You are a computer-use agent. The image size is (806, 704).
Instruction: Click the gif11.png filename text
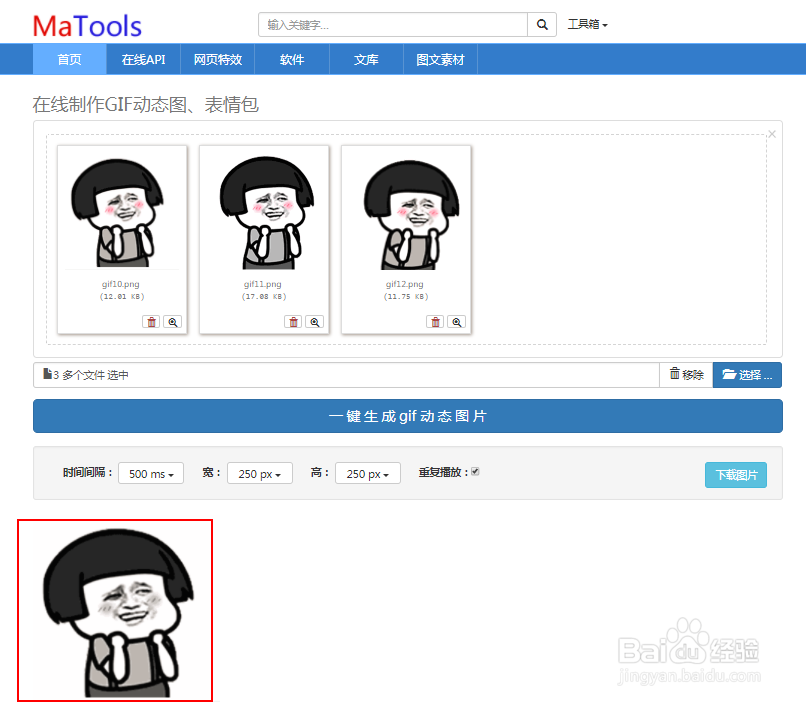[263, 284]
